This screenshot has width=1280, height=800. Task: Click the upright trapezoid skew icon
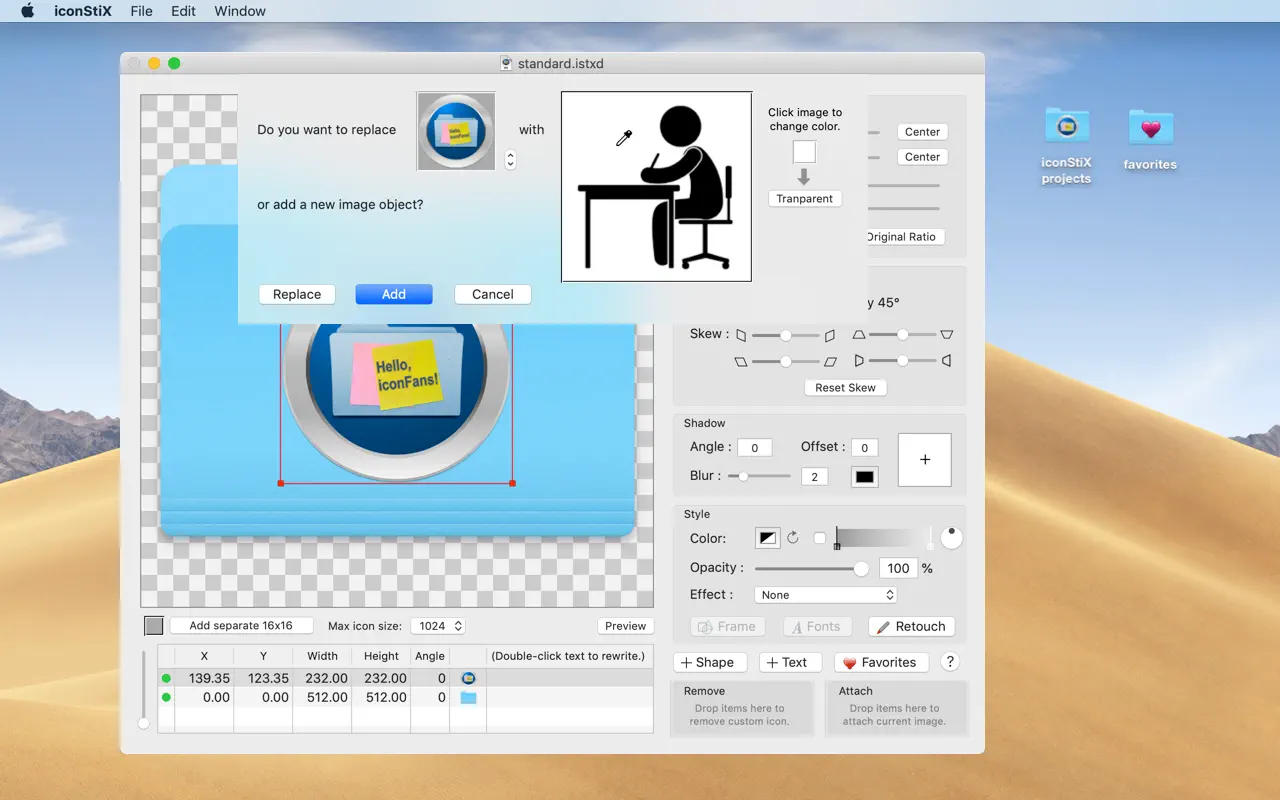(858, 335)
